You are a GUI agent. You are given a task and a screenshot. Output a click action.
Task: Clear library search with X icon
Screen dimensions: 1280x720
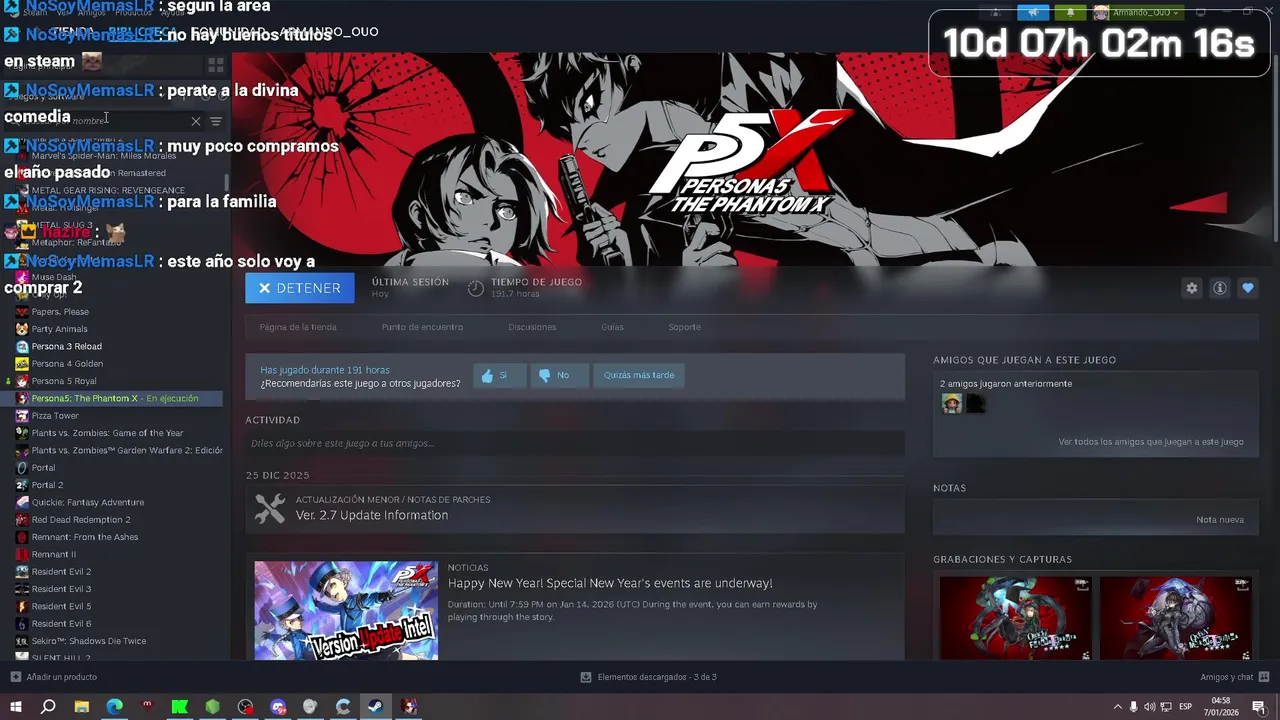tap(195, 121)
